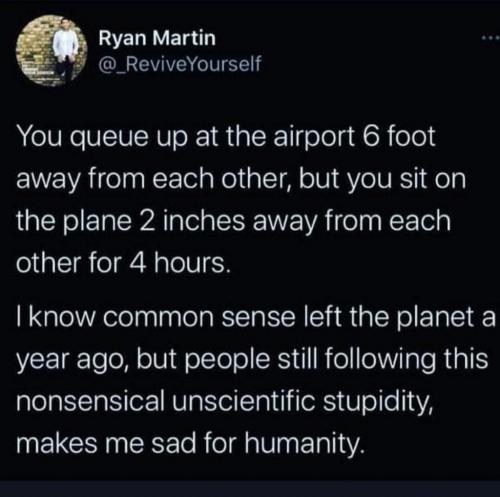Open Ryan Martin's profile picture
Screen dimensions: 500x497
point(51,51)
